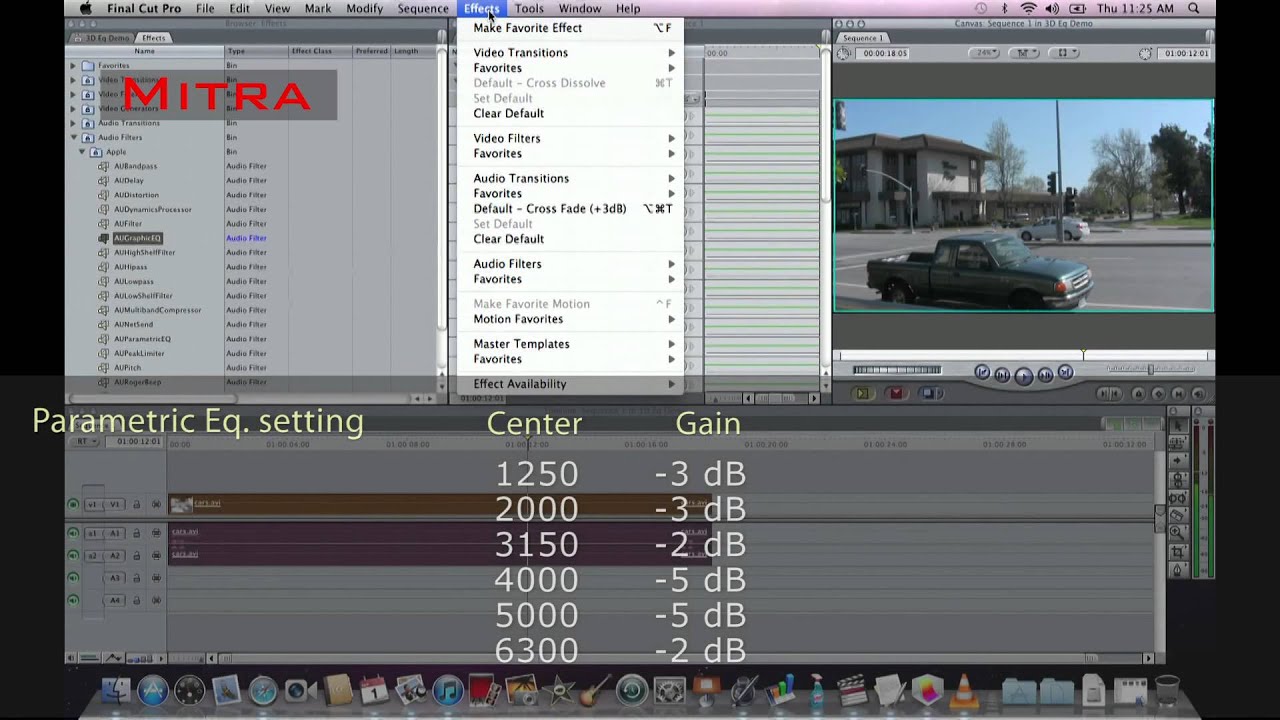Screen dimensions: 1280x720
Task: Toggle Auto Select on track A2
Action: pyautogui.click(x=156, y=555)
